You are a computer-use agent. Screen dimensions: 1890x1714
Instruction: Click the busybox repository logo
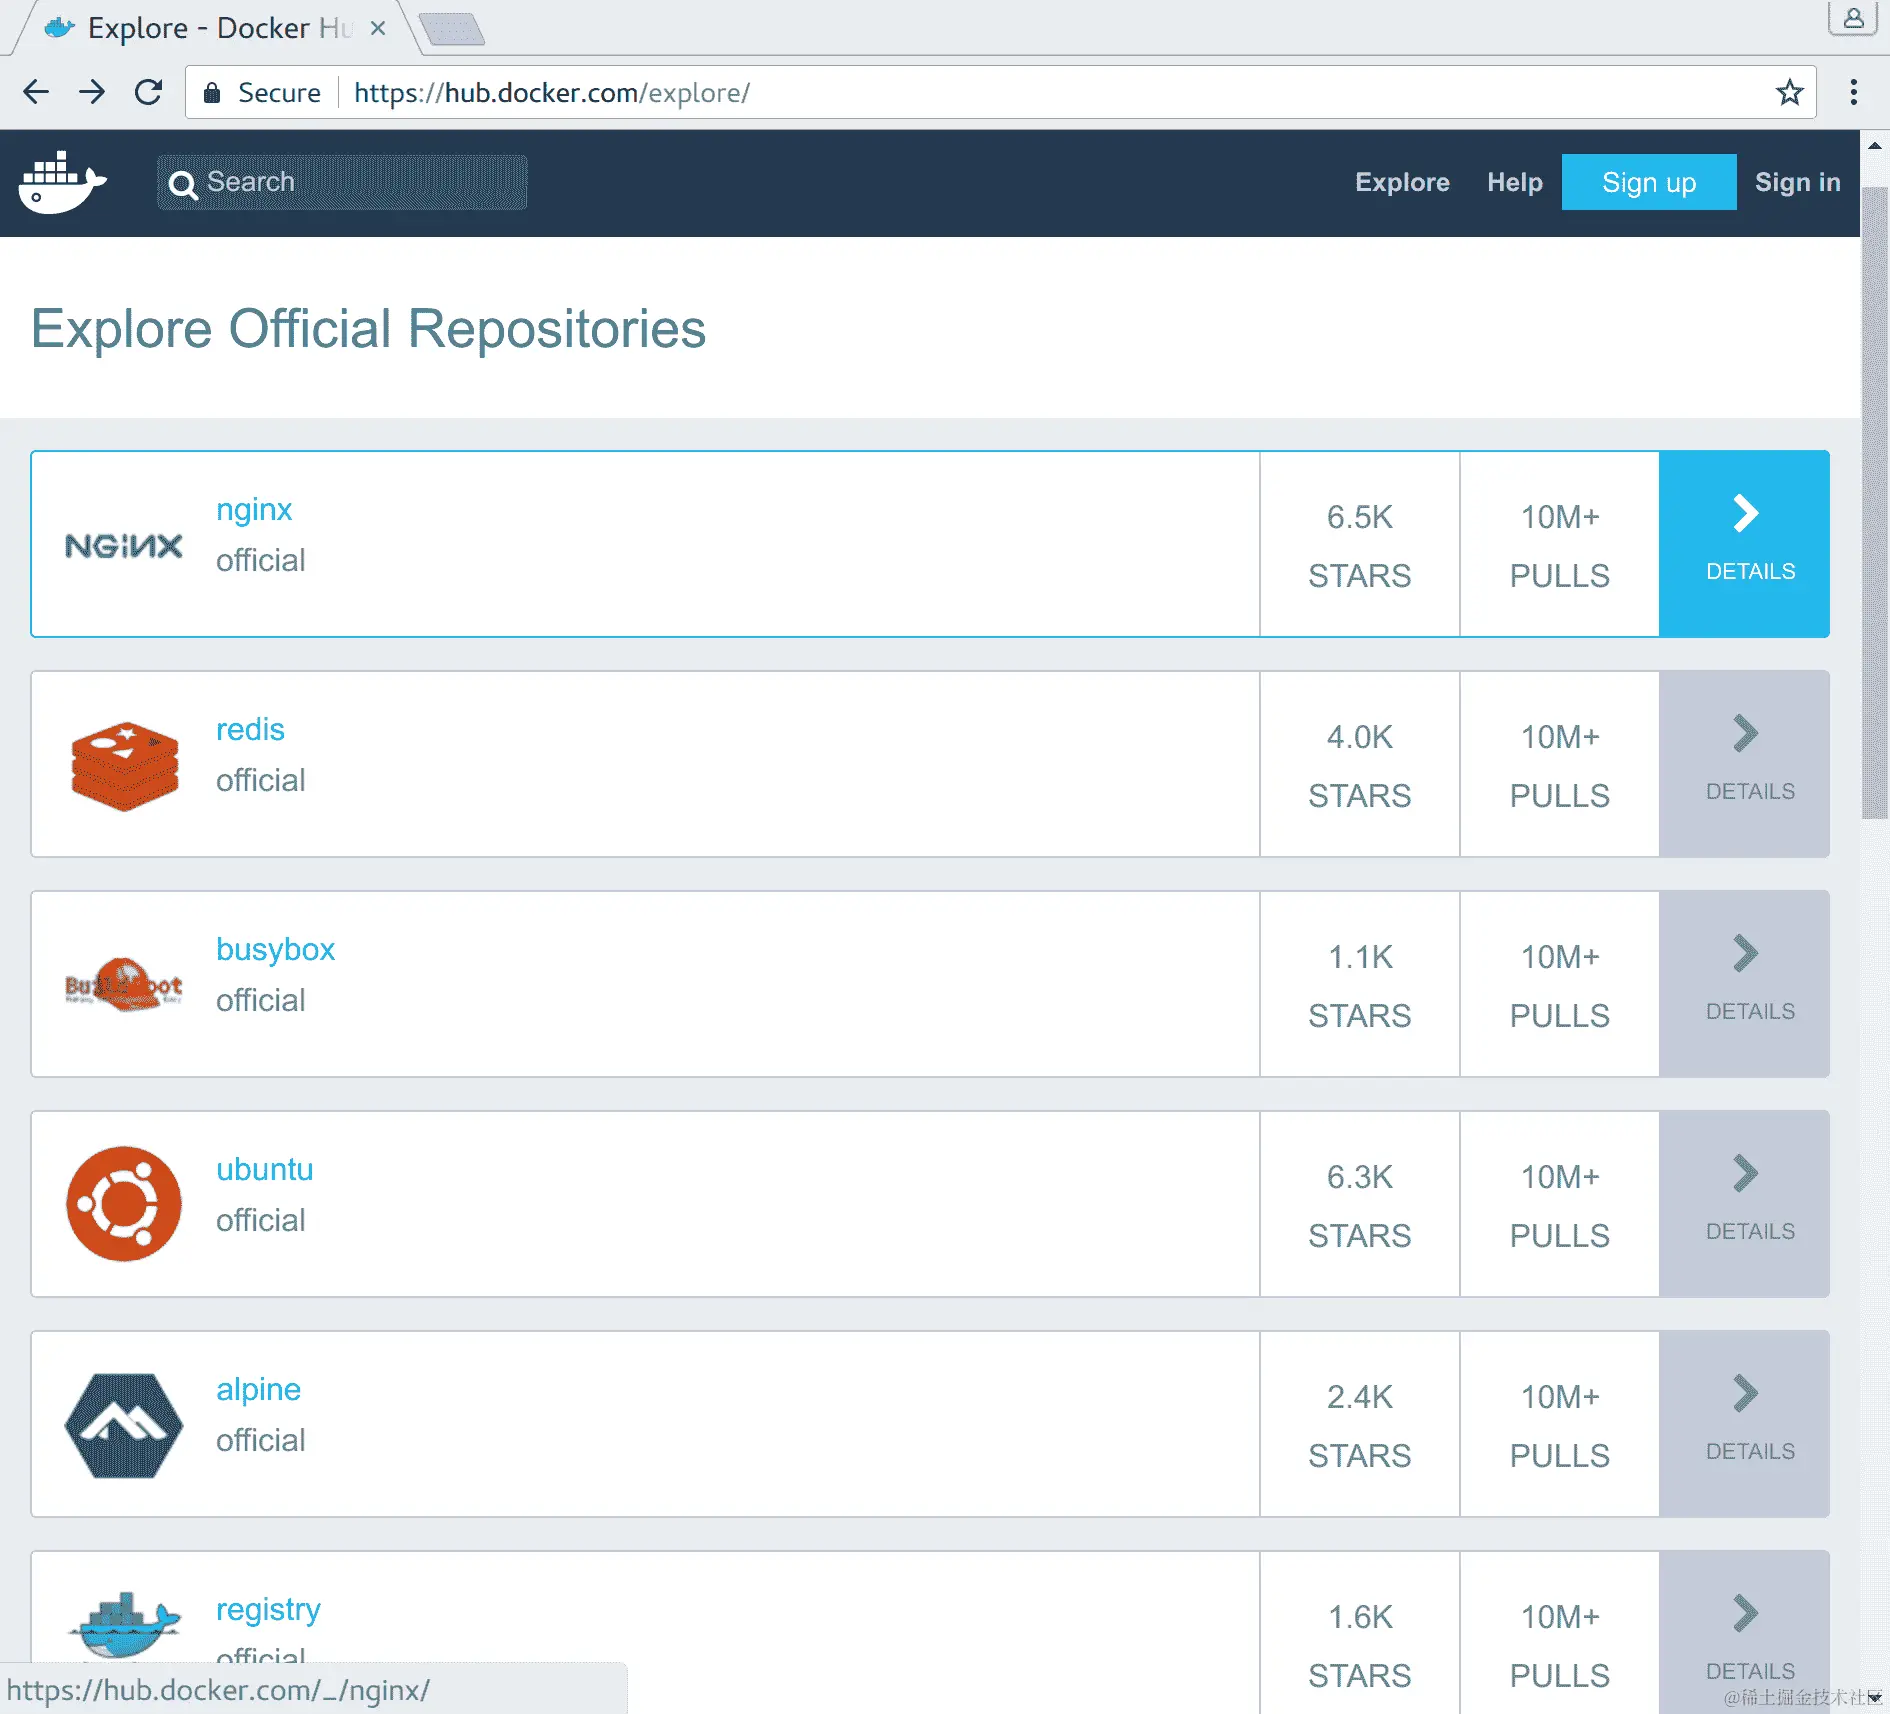tap(124, 985)
